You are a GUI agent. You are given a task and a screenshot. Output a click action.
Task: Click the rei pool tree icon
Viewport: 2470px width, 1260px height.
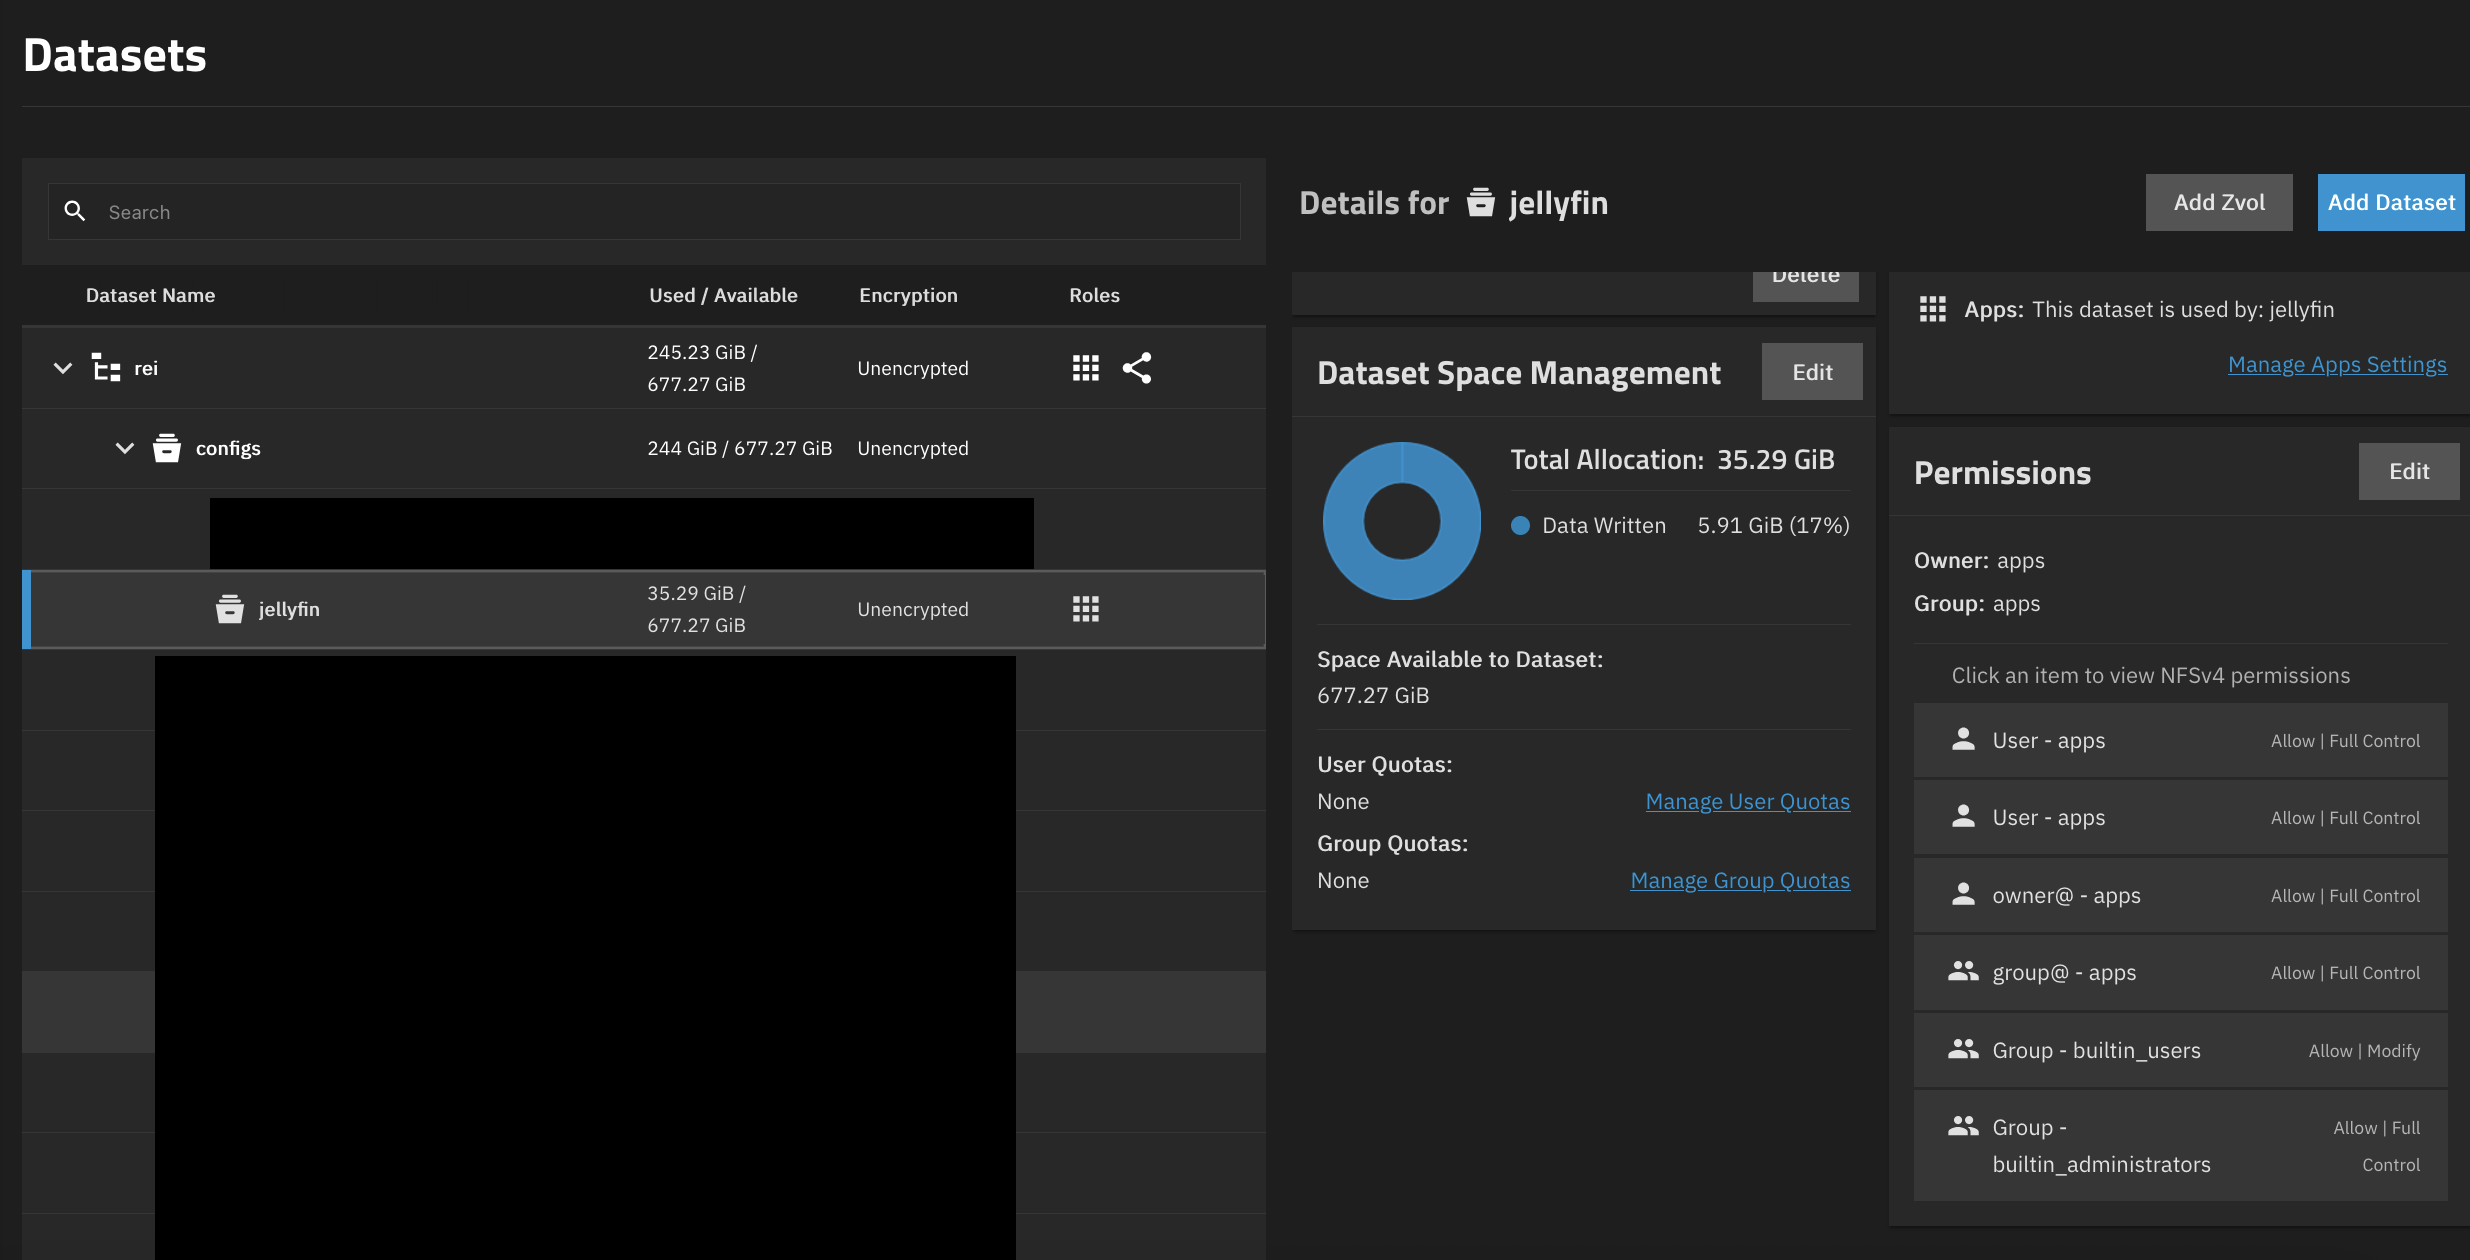106,368
